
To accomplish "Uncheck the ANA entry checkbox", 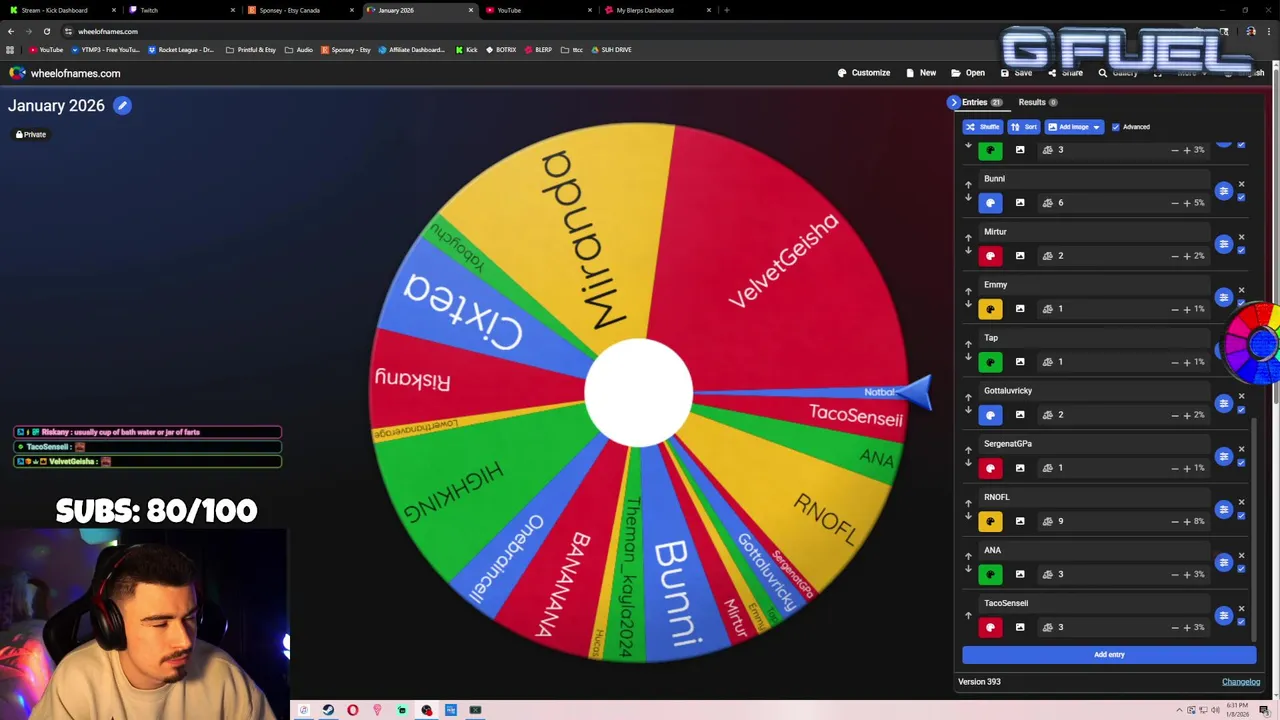I will [x=1241, y=568].
